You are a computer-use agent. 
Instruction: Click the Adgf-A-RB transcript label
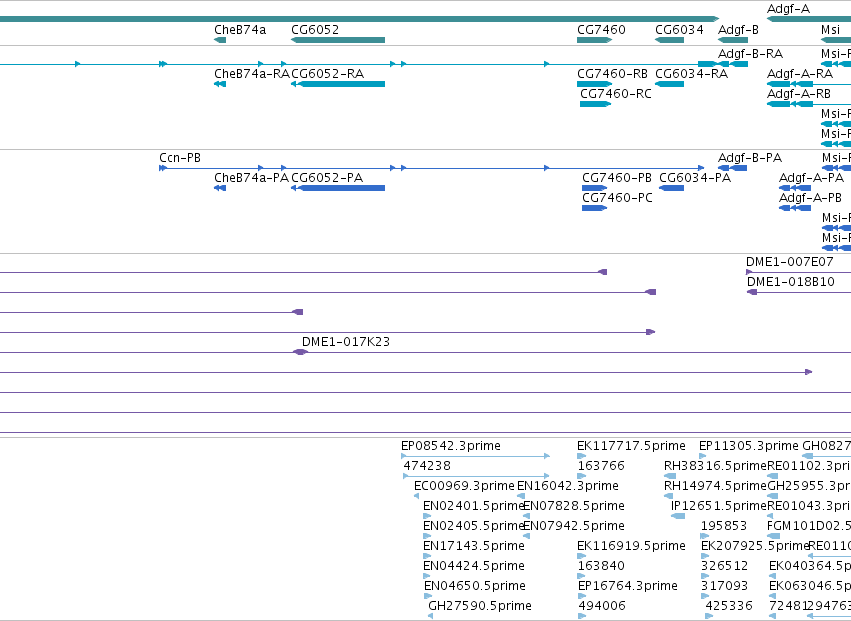(x=799, y=94)
